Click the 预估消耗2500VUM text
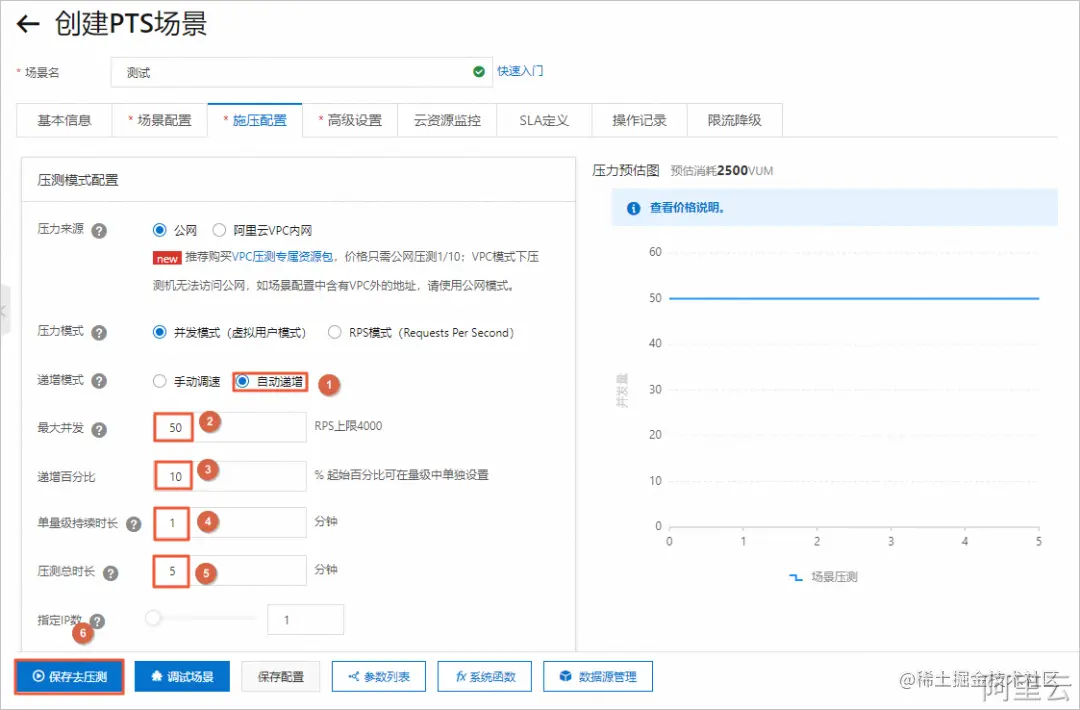The width and height of the screenshot is (1080, 710). (x=722, y=171)
